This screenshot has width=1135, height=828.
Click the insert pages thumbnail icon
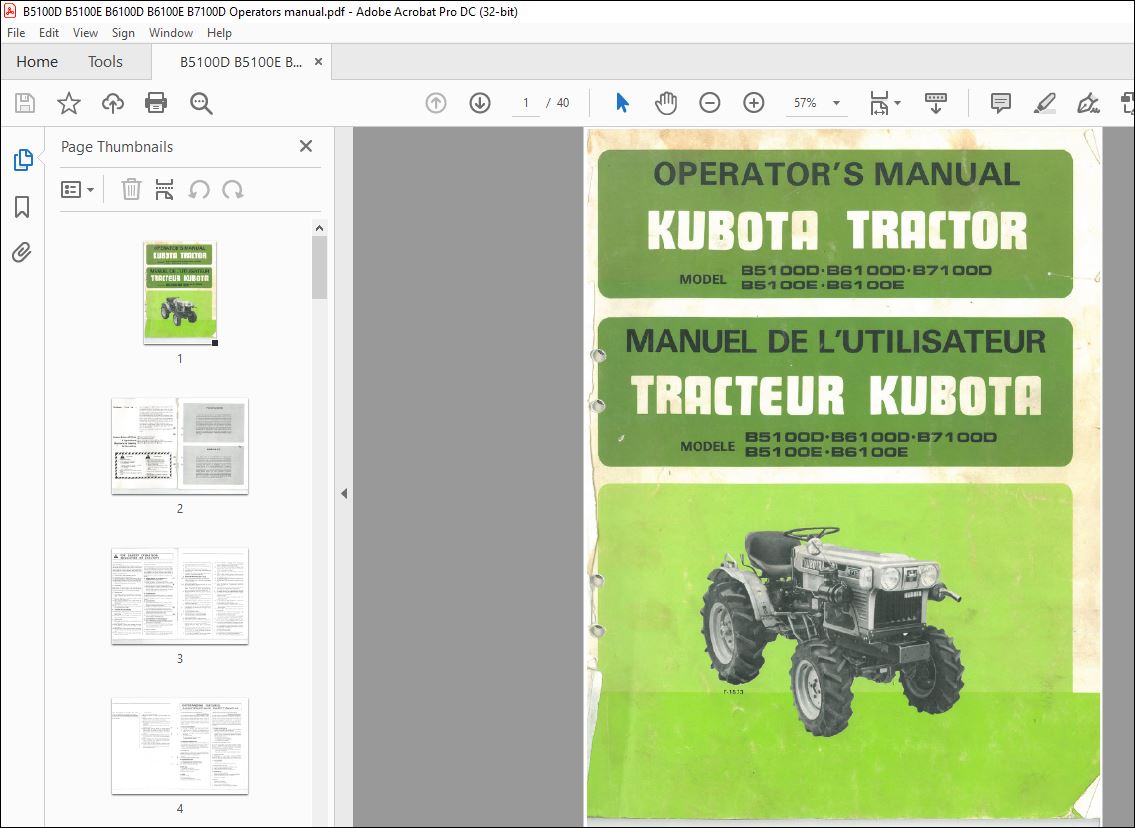pyautogui.click(x=164, y=190)
